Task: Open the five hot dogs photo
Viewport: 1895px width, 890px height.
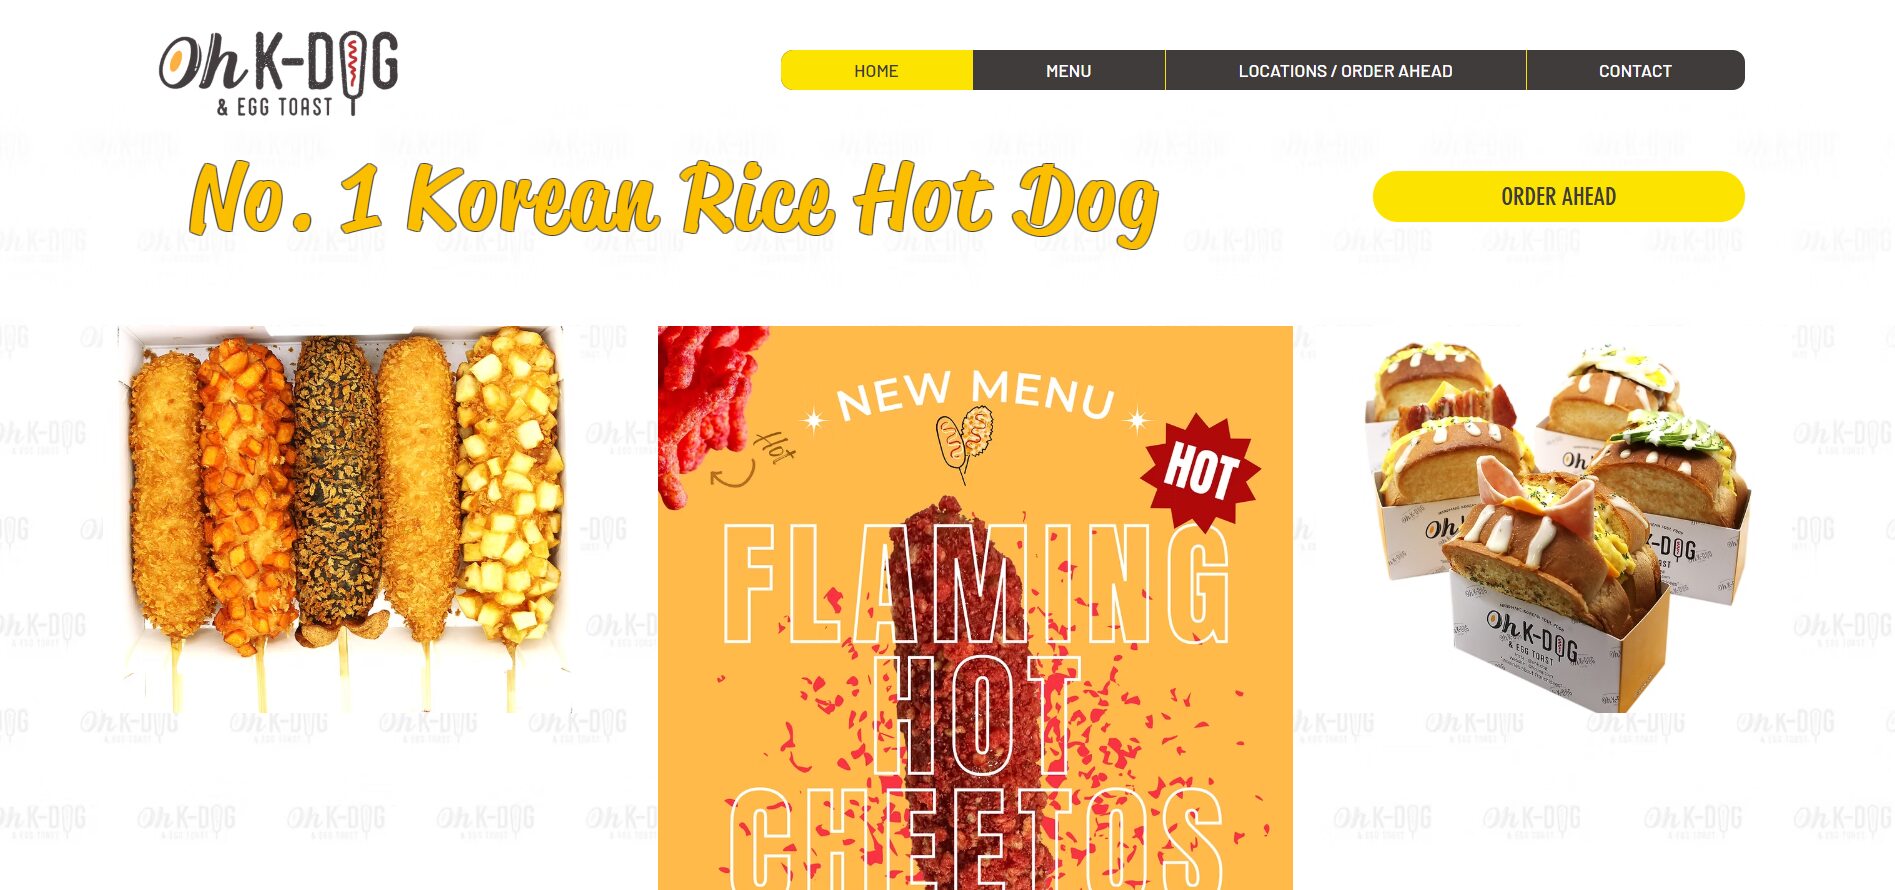Action: [345, 518]
